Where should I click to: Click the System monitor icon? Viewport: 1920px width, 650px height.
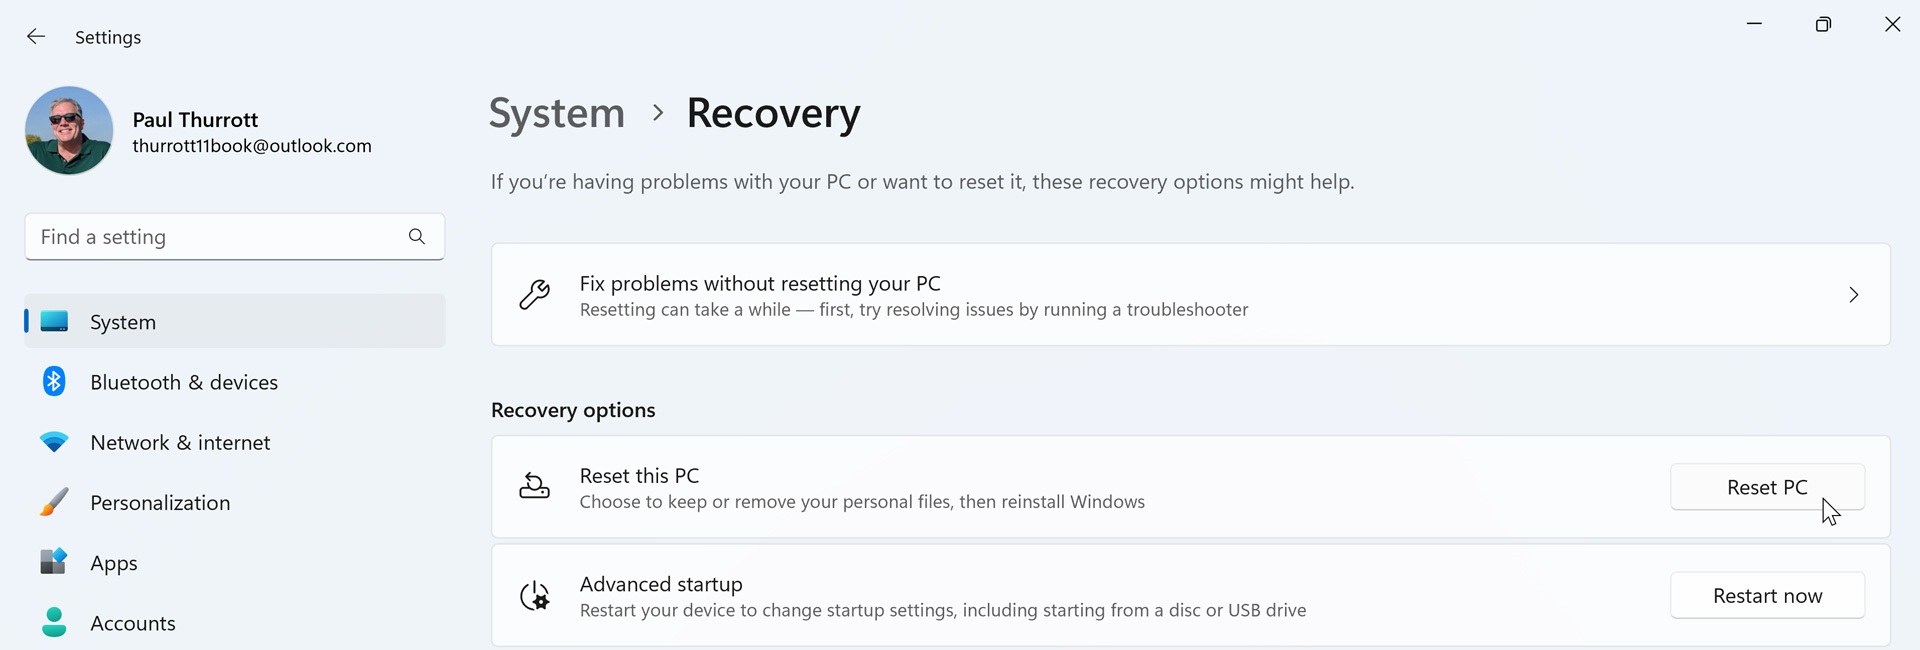click(x=54, y=321)
